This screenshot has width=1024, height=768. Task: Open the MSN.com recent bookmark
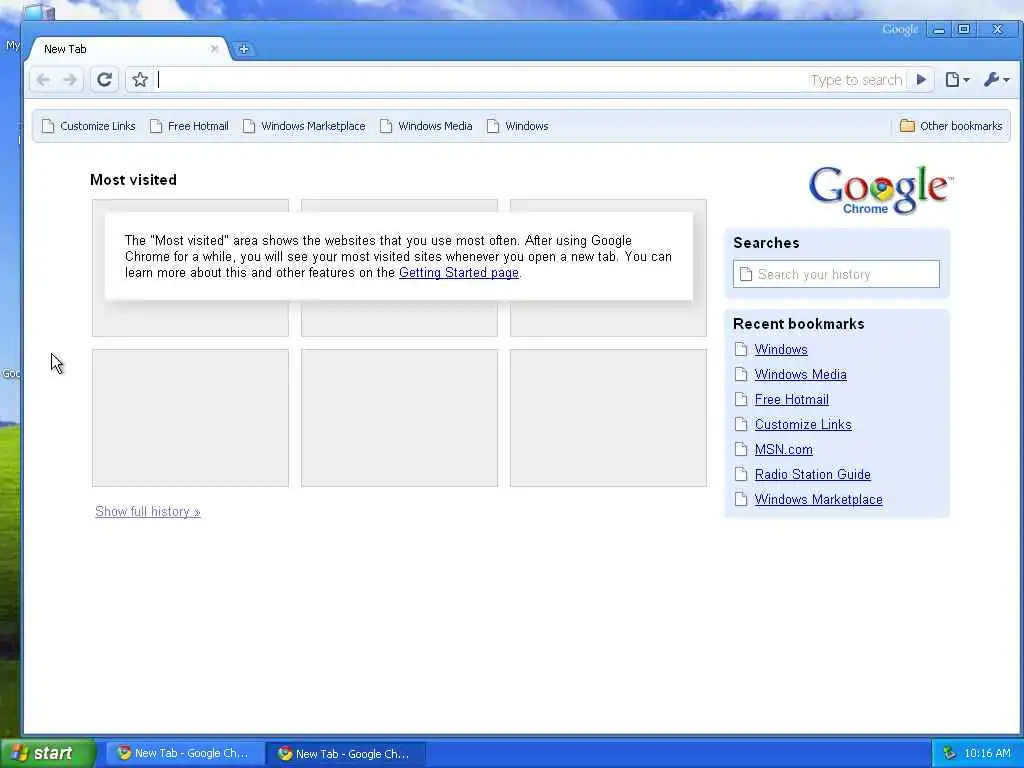tap(784, 449)
